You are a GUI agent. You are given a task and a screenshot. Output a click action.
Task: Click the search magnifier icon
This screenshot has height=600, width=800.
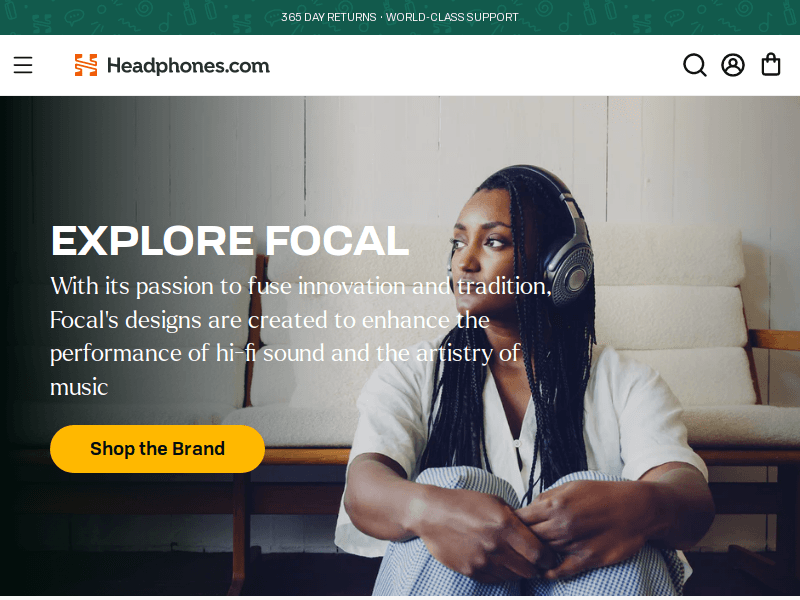pos(695,65)
